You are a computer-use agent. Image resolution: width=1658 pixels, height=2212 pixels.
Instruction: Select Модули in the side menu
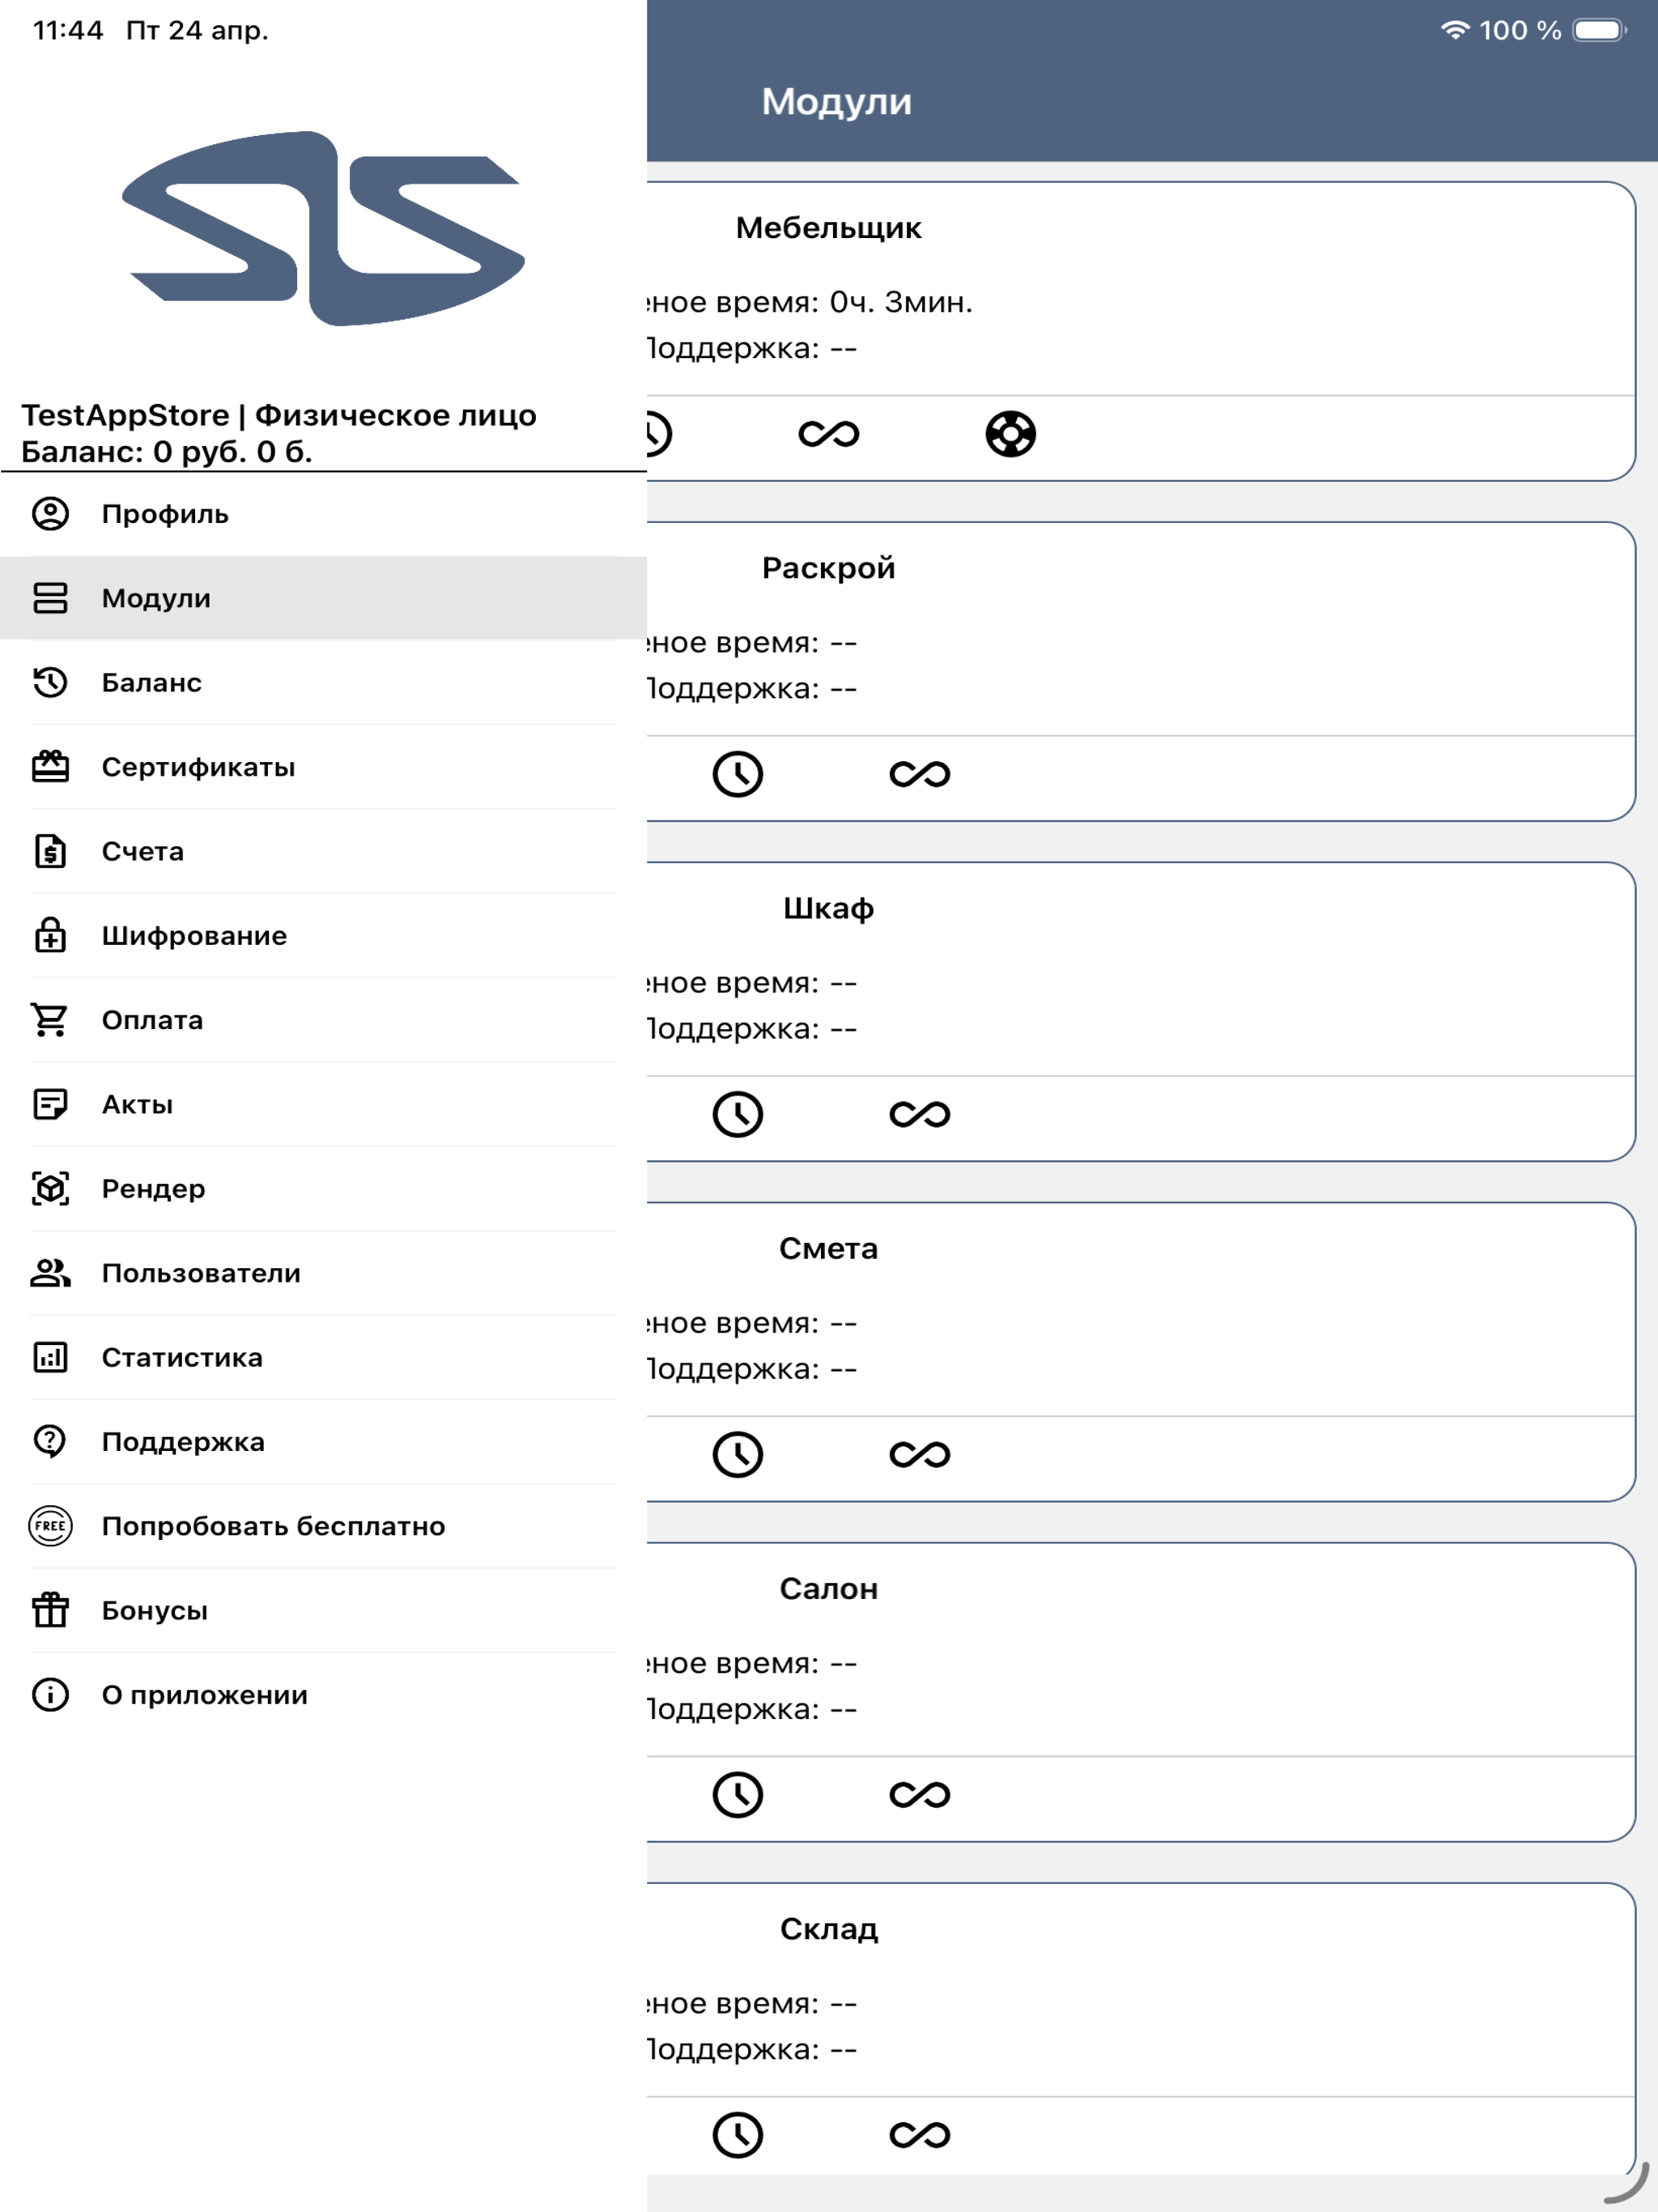(323, 598)
